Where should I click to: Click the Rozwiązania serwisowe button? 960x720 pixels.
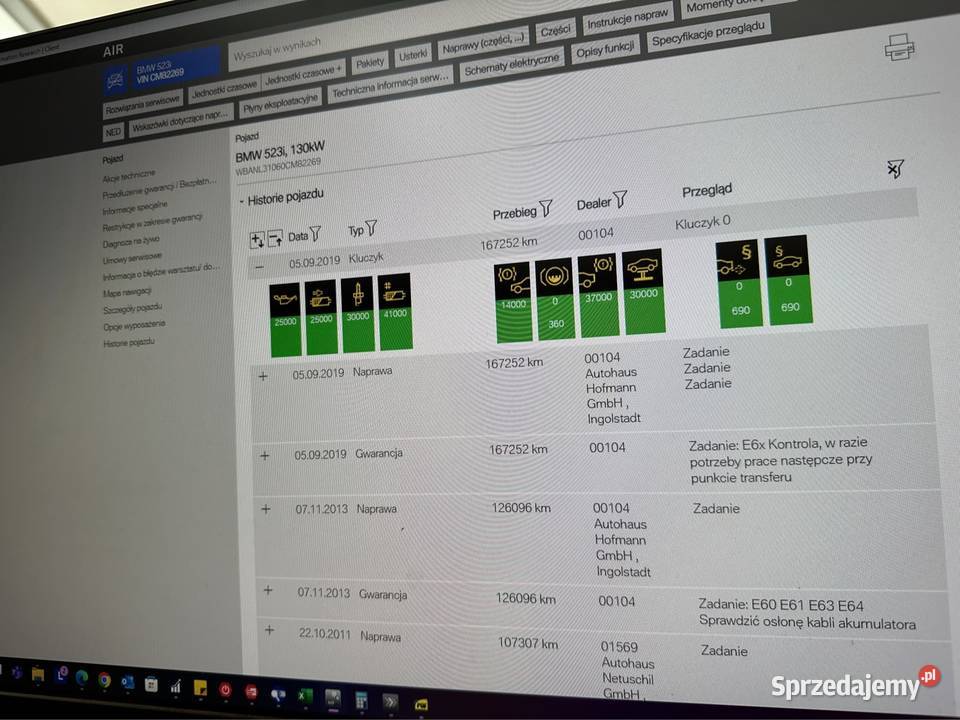[x=143, y=106]
